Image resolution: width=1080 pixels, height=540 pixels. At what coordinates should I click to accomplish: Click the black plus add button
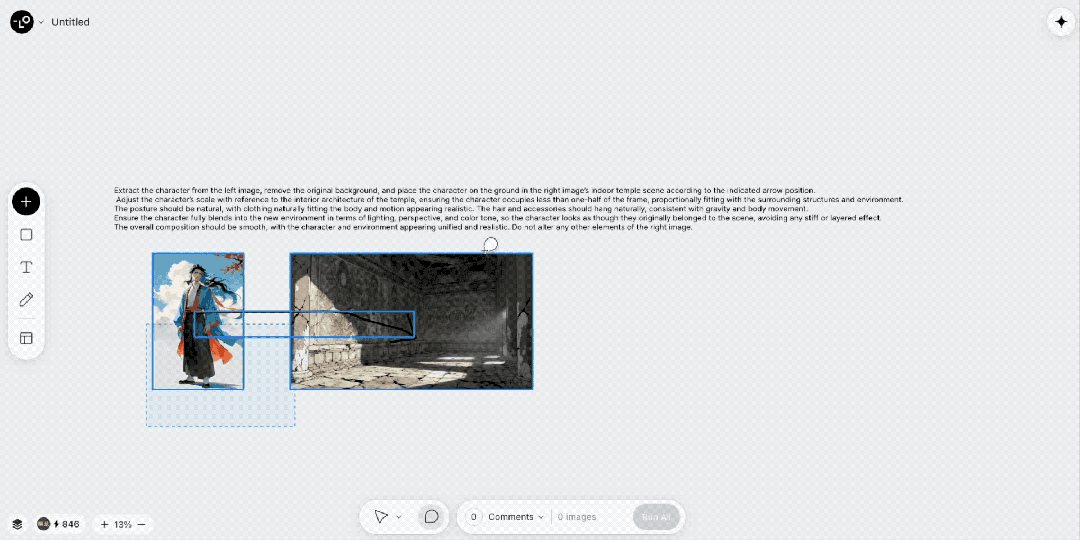[x=26, y=201]
